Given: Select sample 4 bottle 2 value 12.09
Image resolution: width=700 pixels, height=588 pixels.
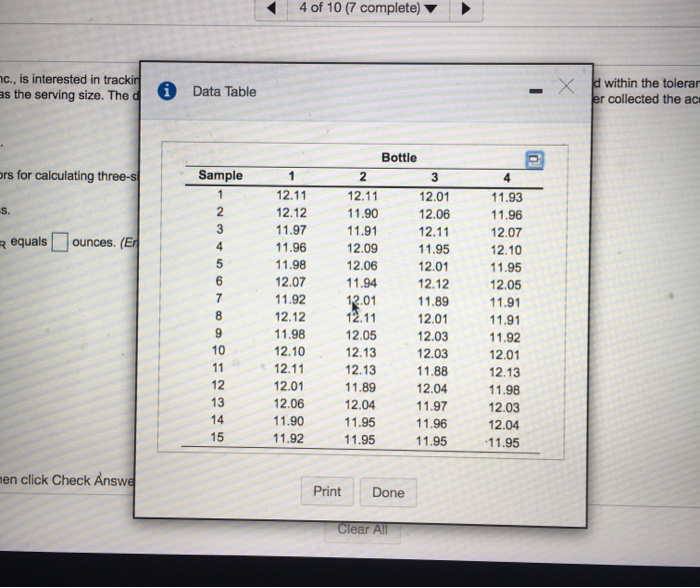Looking at the screenshot, I should point(362,248).
